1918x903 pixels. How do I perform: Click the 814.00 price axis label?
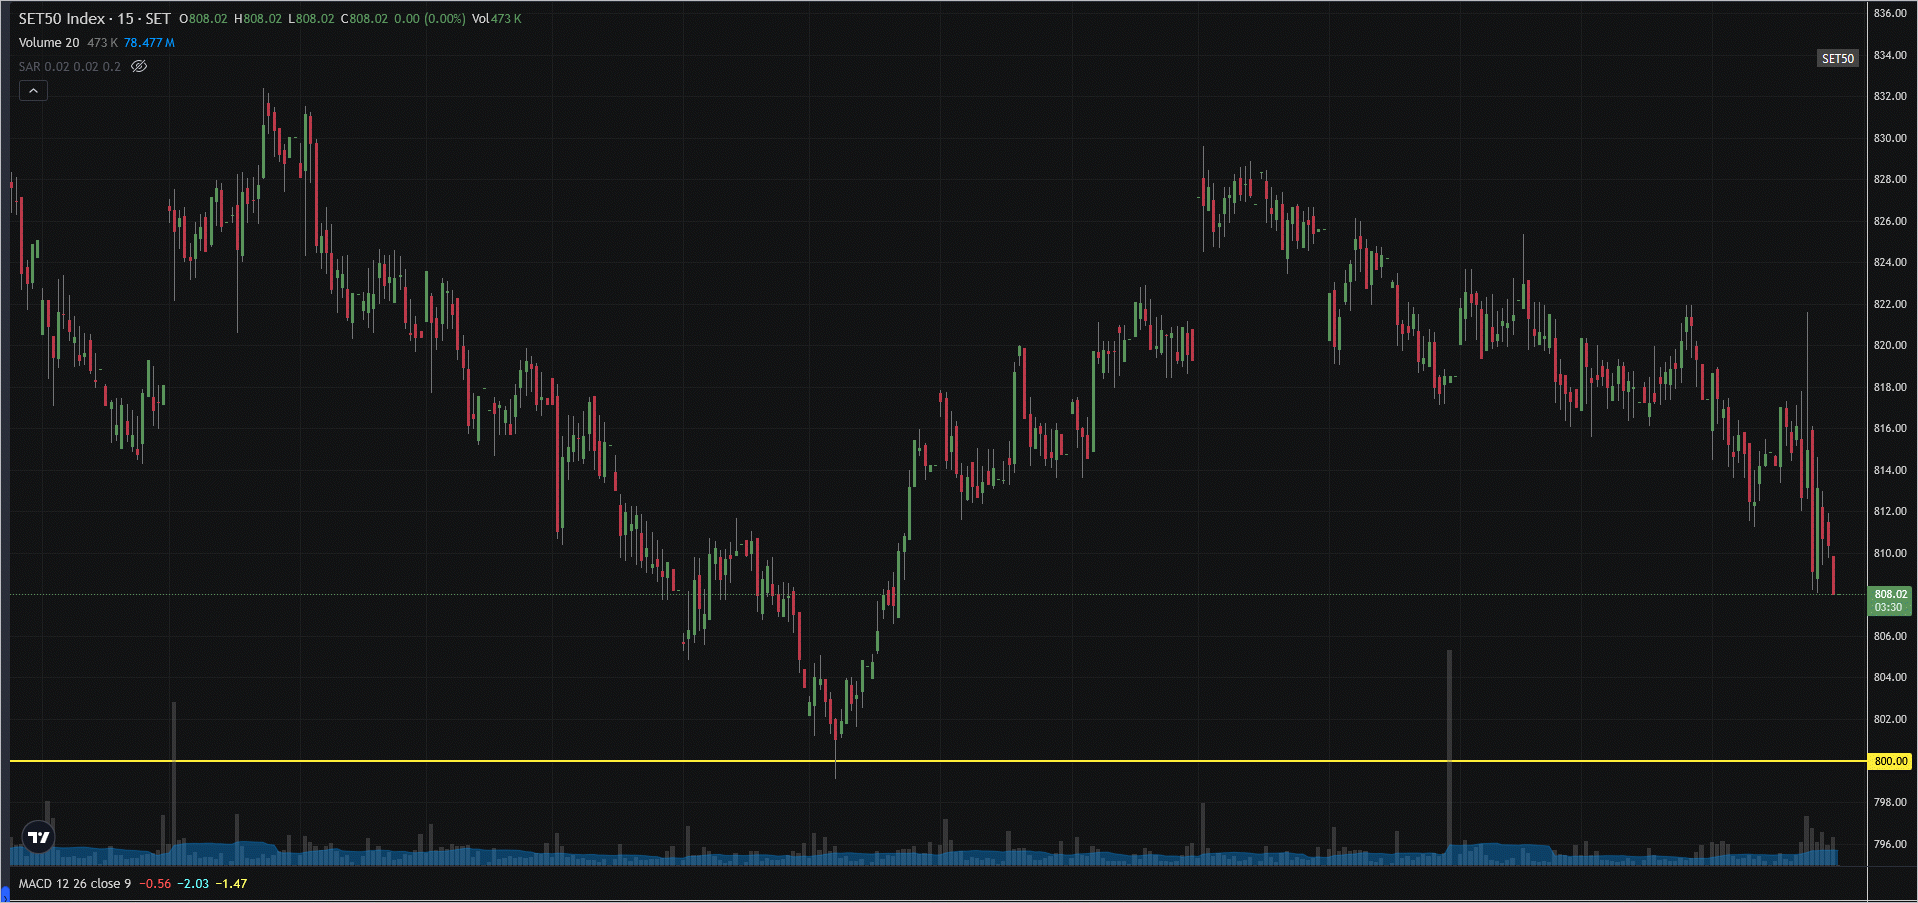coord(1890,470)
